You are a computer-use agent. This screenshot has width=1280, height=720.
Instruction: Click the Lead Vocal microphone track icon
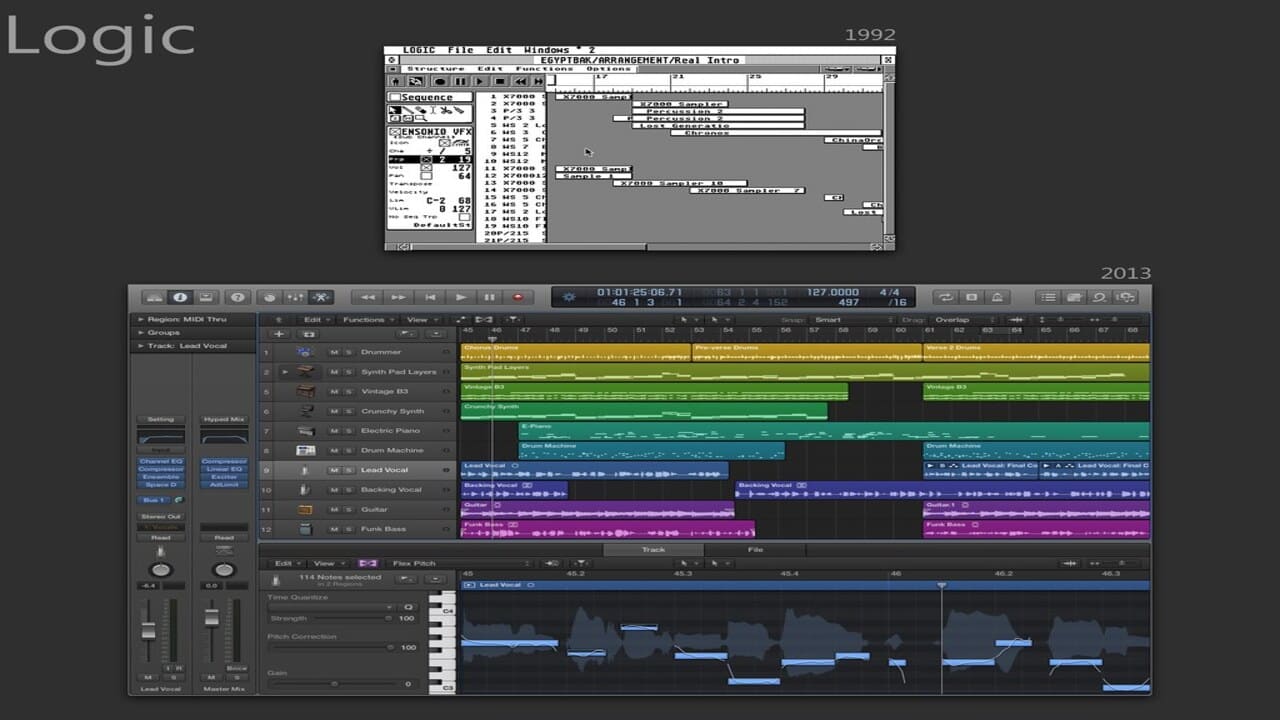(305, 470)
